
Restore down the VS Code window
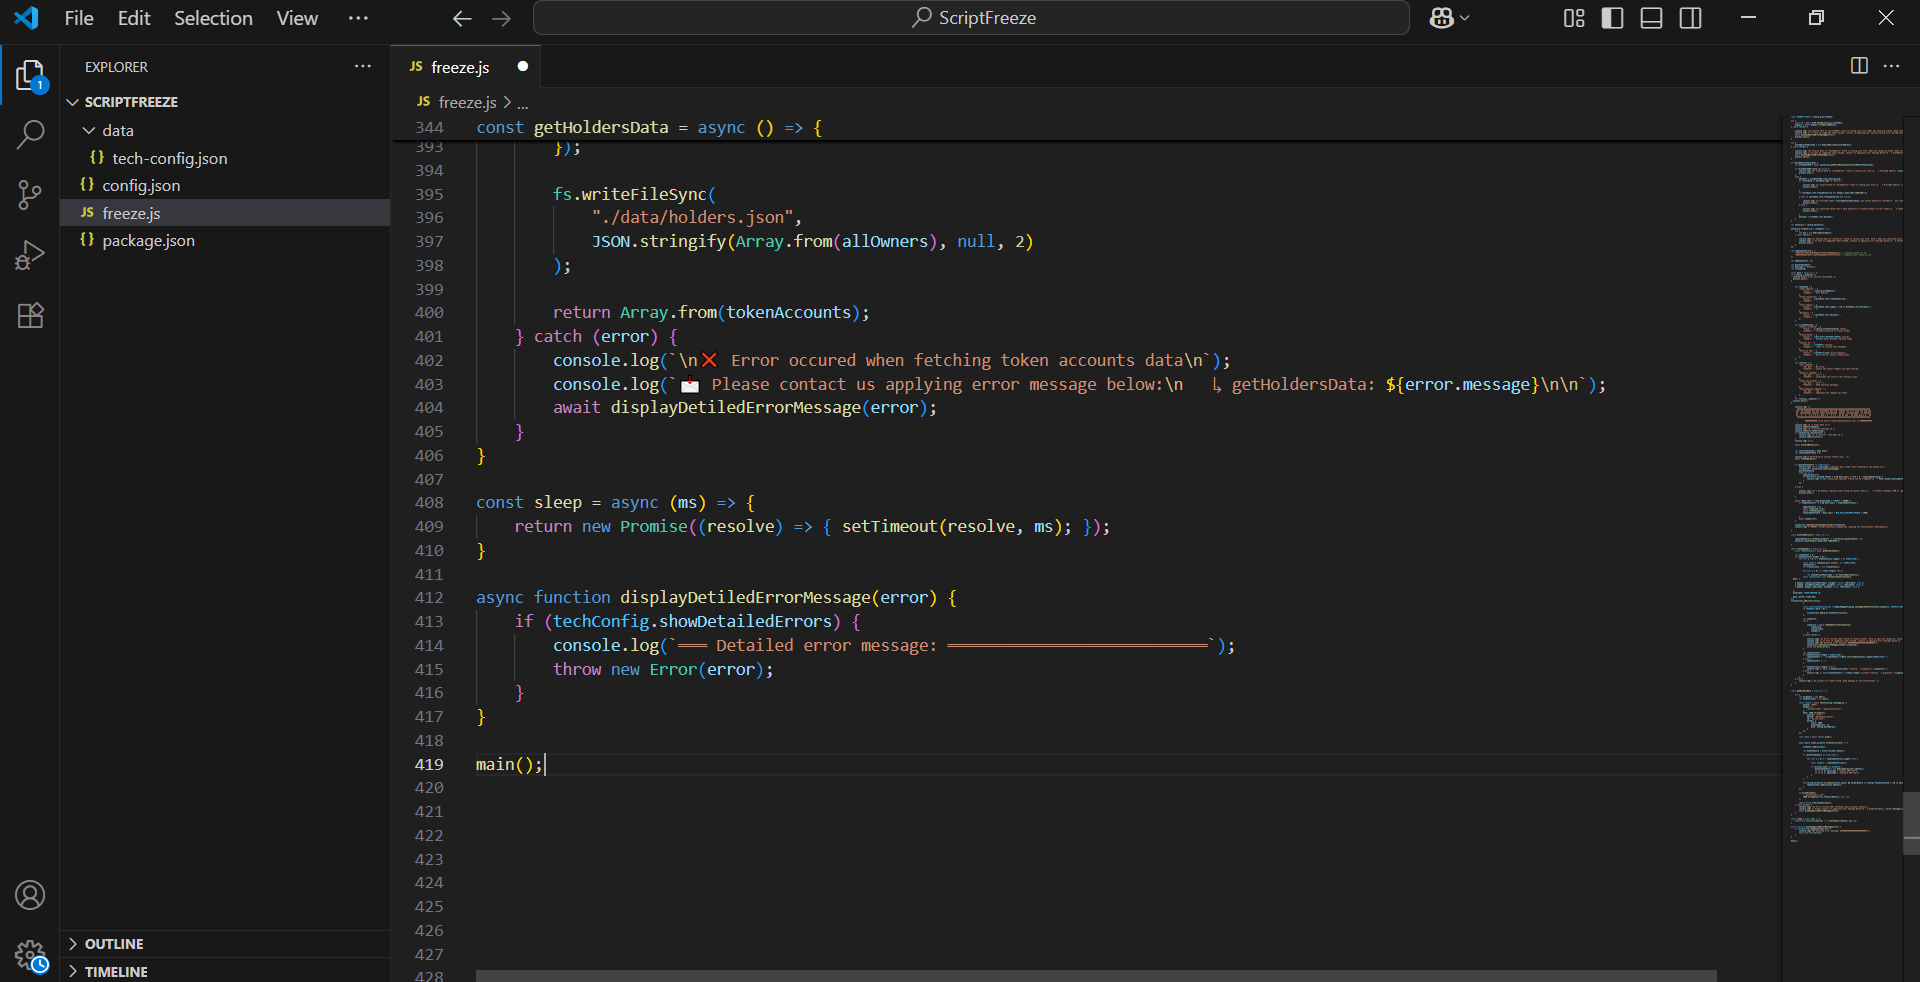(1817, 18)
